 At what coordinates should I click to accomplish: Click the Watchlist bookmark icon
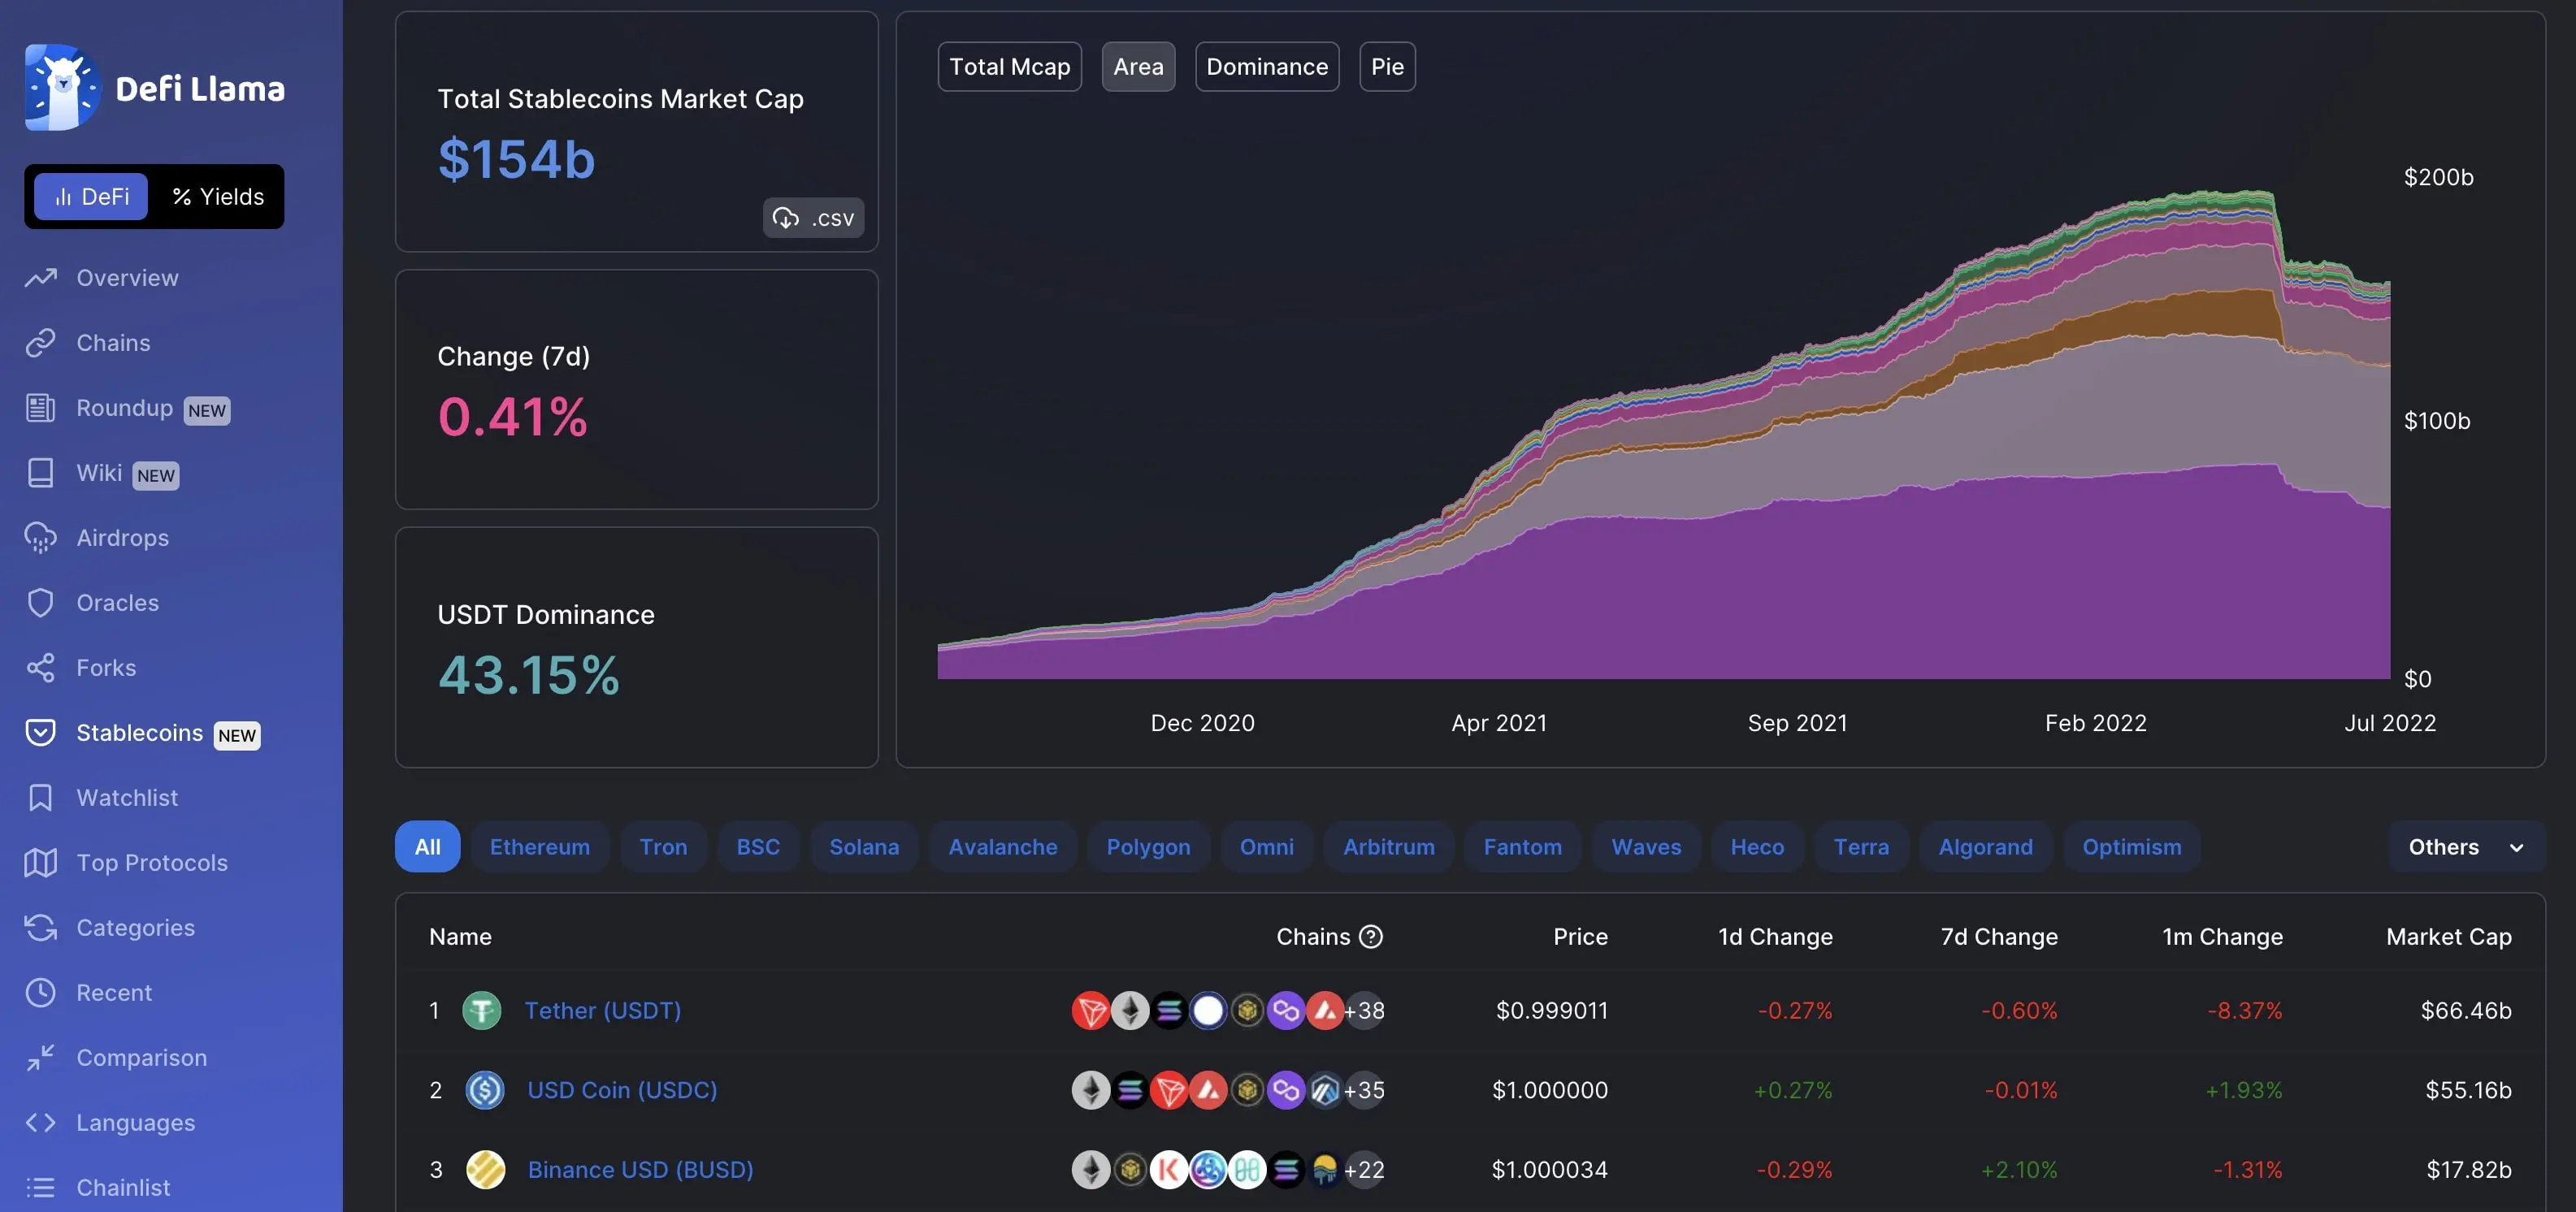tap(40, 798)
